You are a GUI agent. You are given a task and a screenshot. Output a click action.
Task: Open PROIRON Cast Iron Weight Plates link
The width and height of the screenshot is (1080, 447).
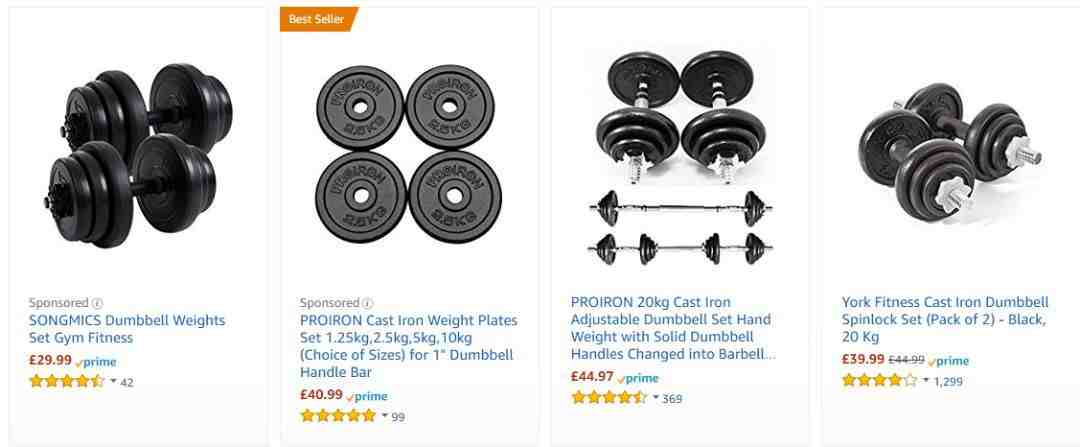(x=408, y=346)
